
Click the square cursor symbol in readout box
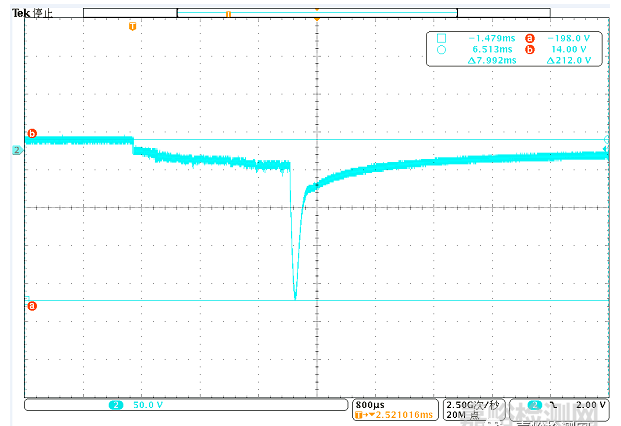pos(441,38)
